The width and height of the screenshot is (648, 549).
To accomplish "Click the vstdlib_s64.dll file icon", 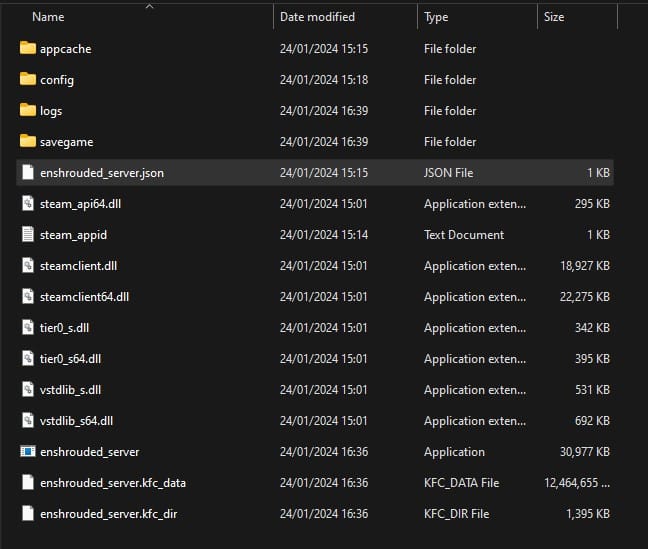I will click(28, 420).
